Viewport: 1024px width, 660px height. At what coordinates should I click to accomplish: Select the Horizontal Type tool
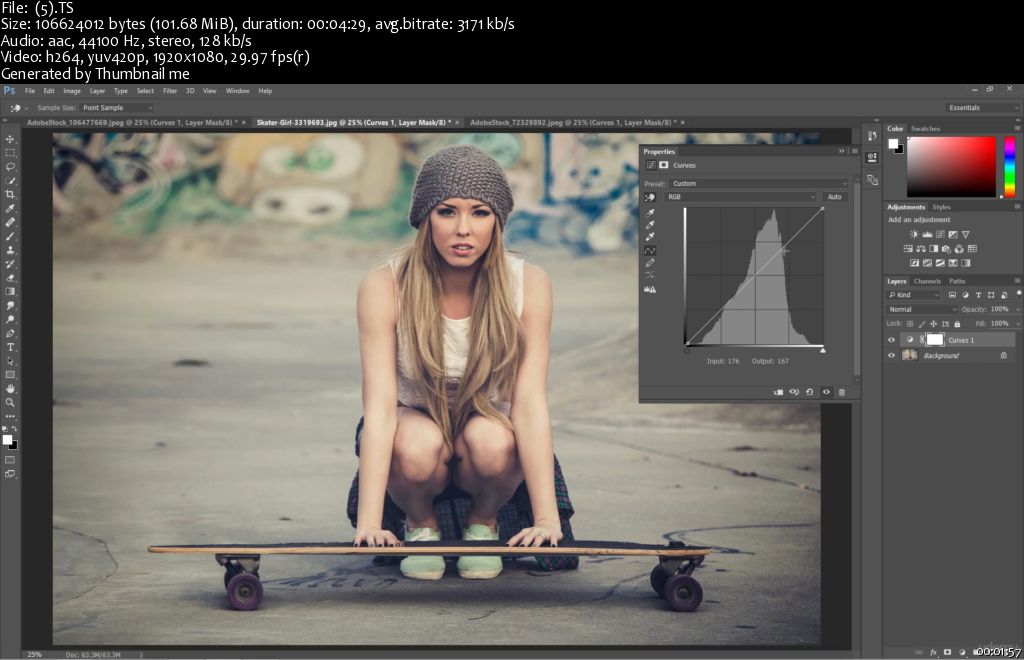(x=10, y=347)
